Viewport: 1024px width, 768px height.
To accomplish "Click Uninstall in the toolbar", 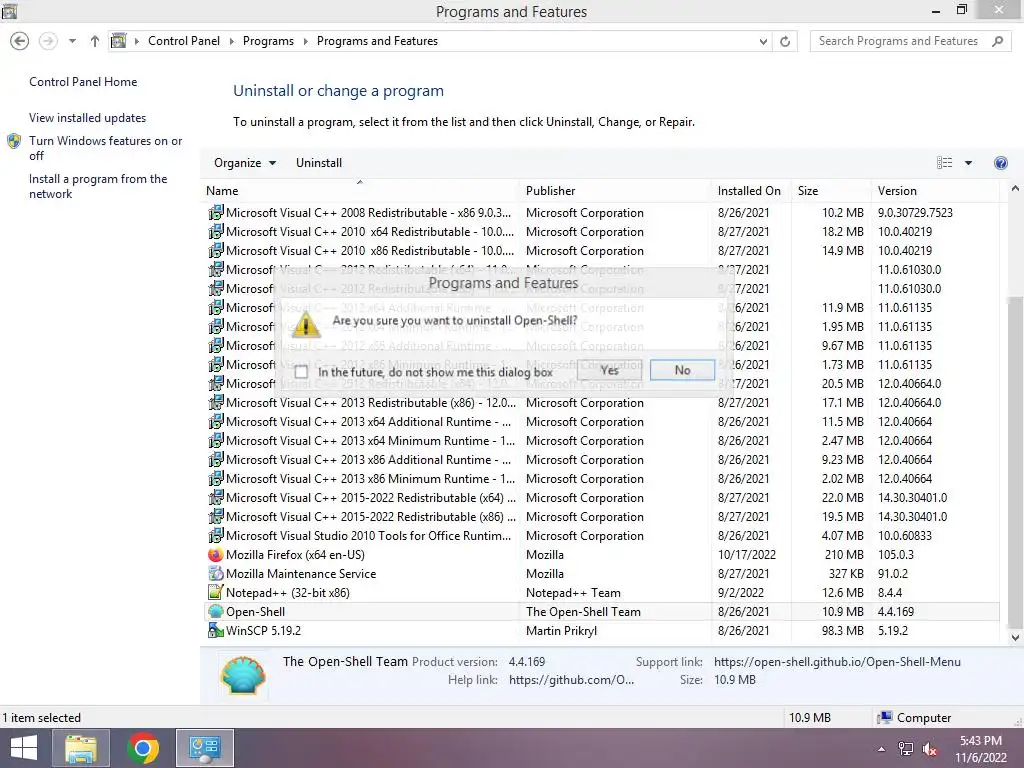I will click(x=319, y=163).
